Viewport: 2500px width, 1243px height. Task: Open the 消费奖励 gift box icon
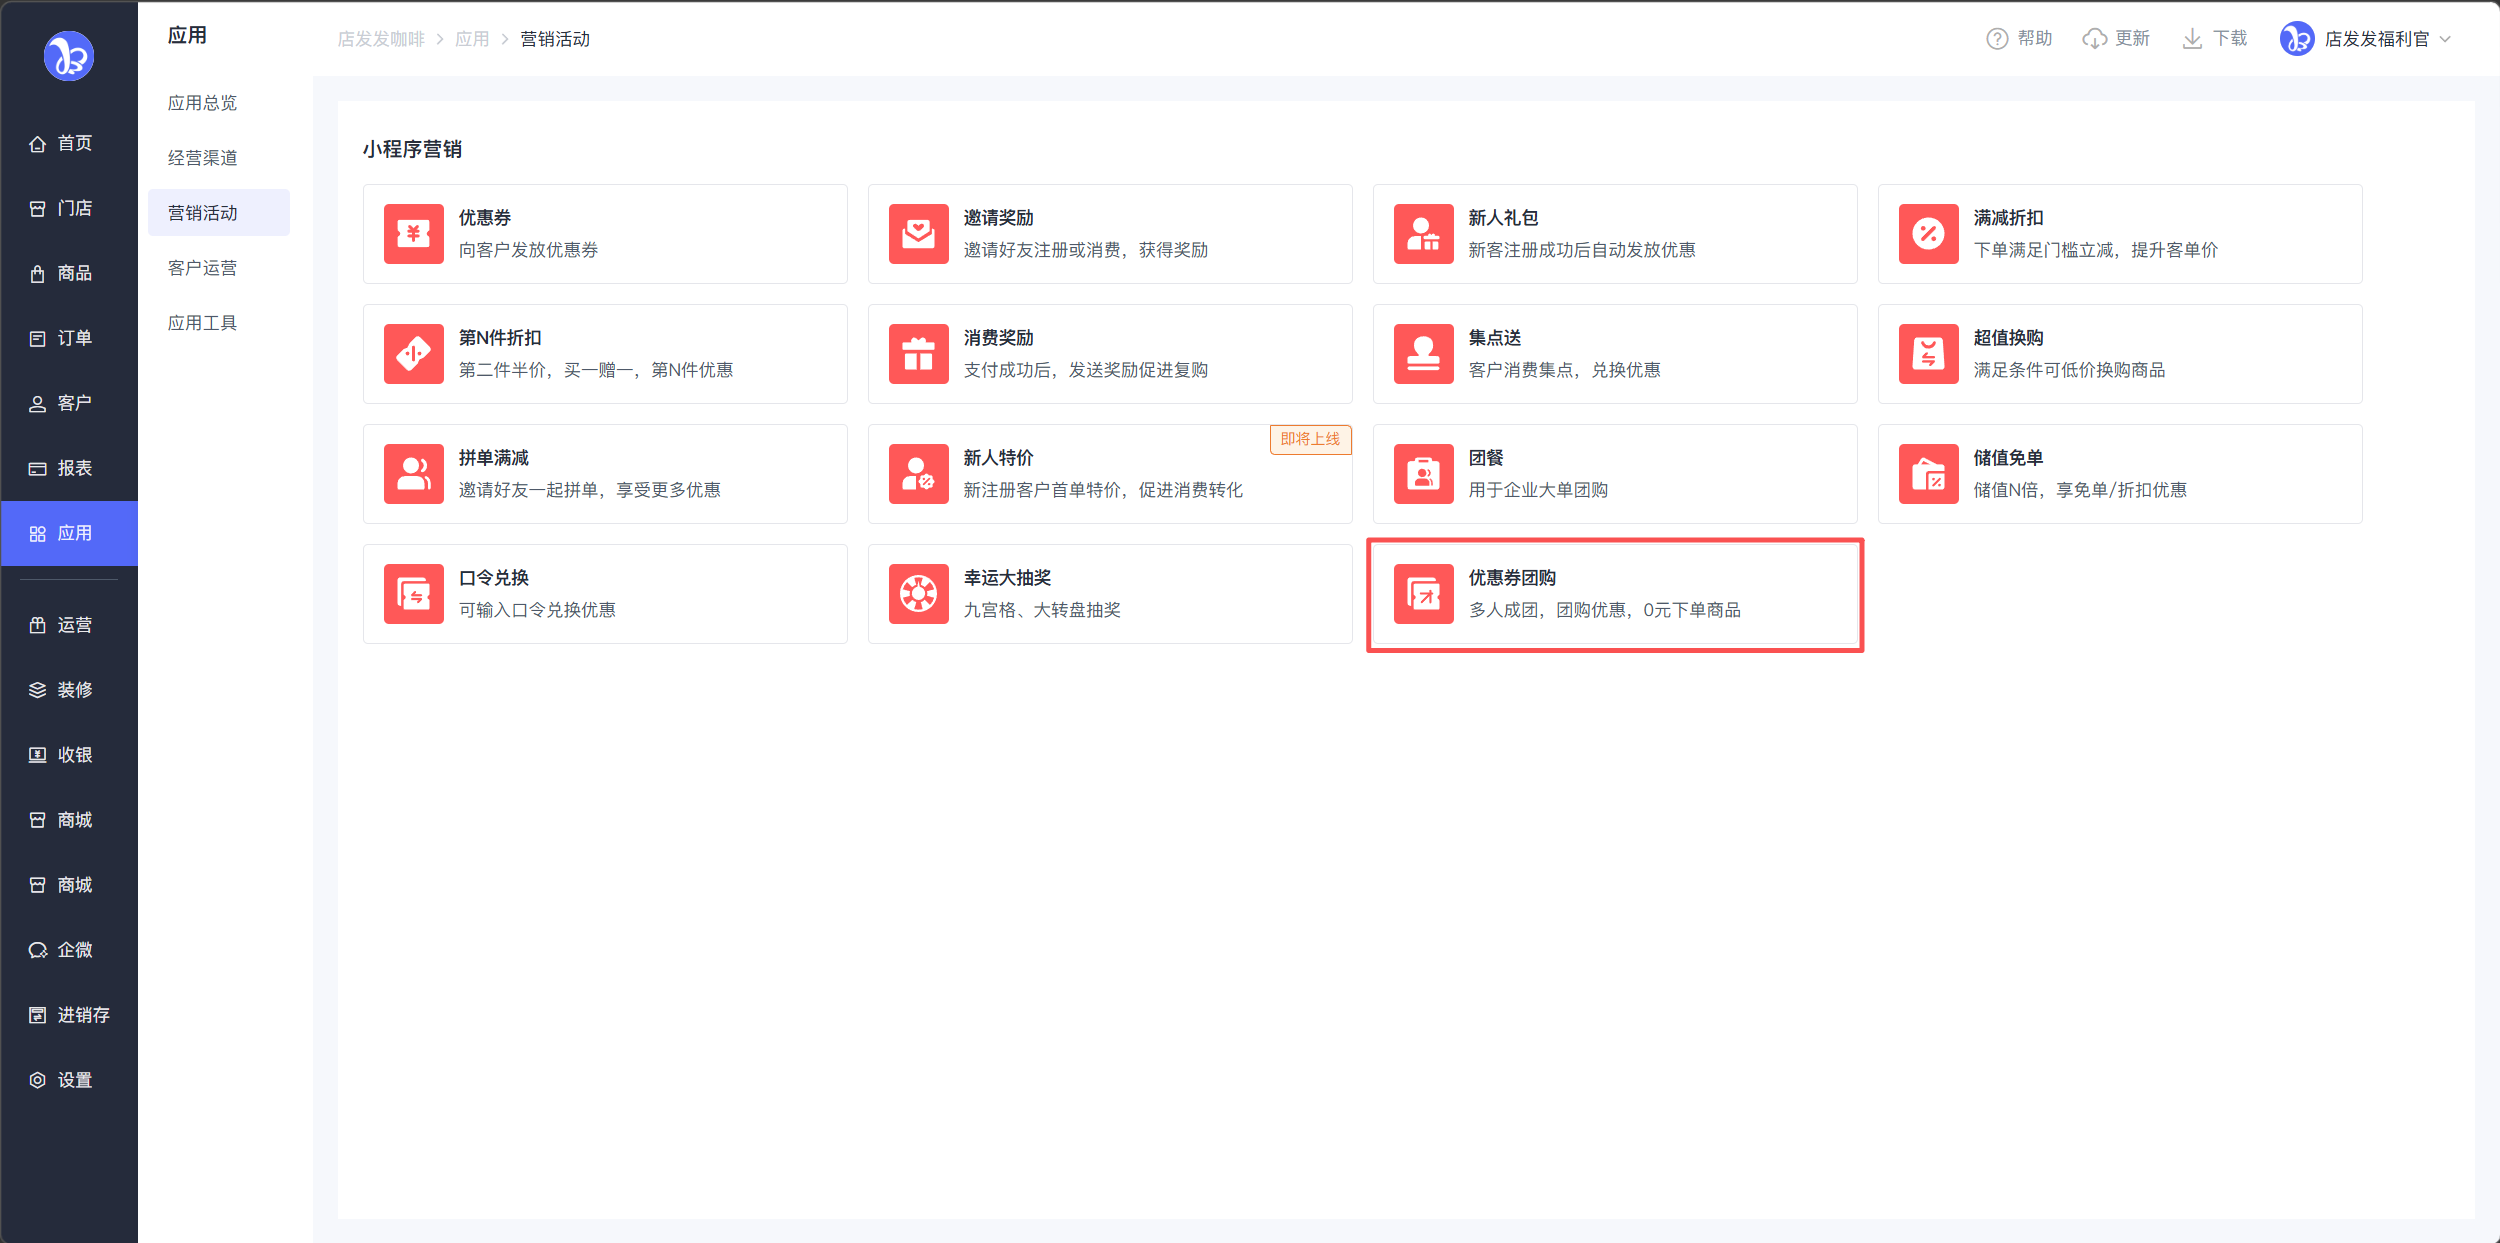point(918,354)
